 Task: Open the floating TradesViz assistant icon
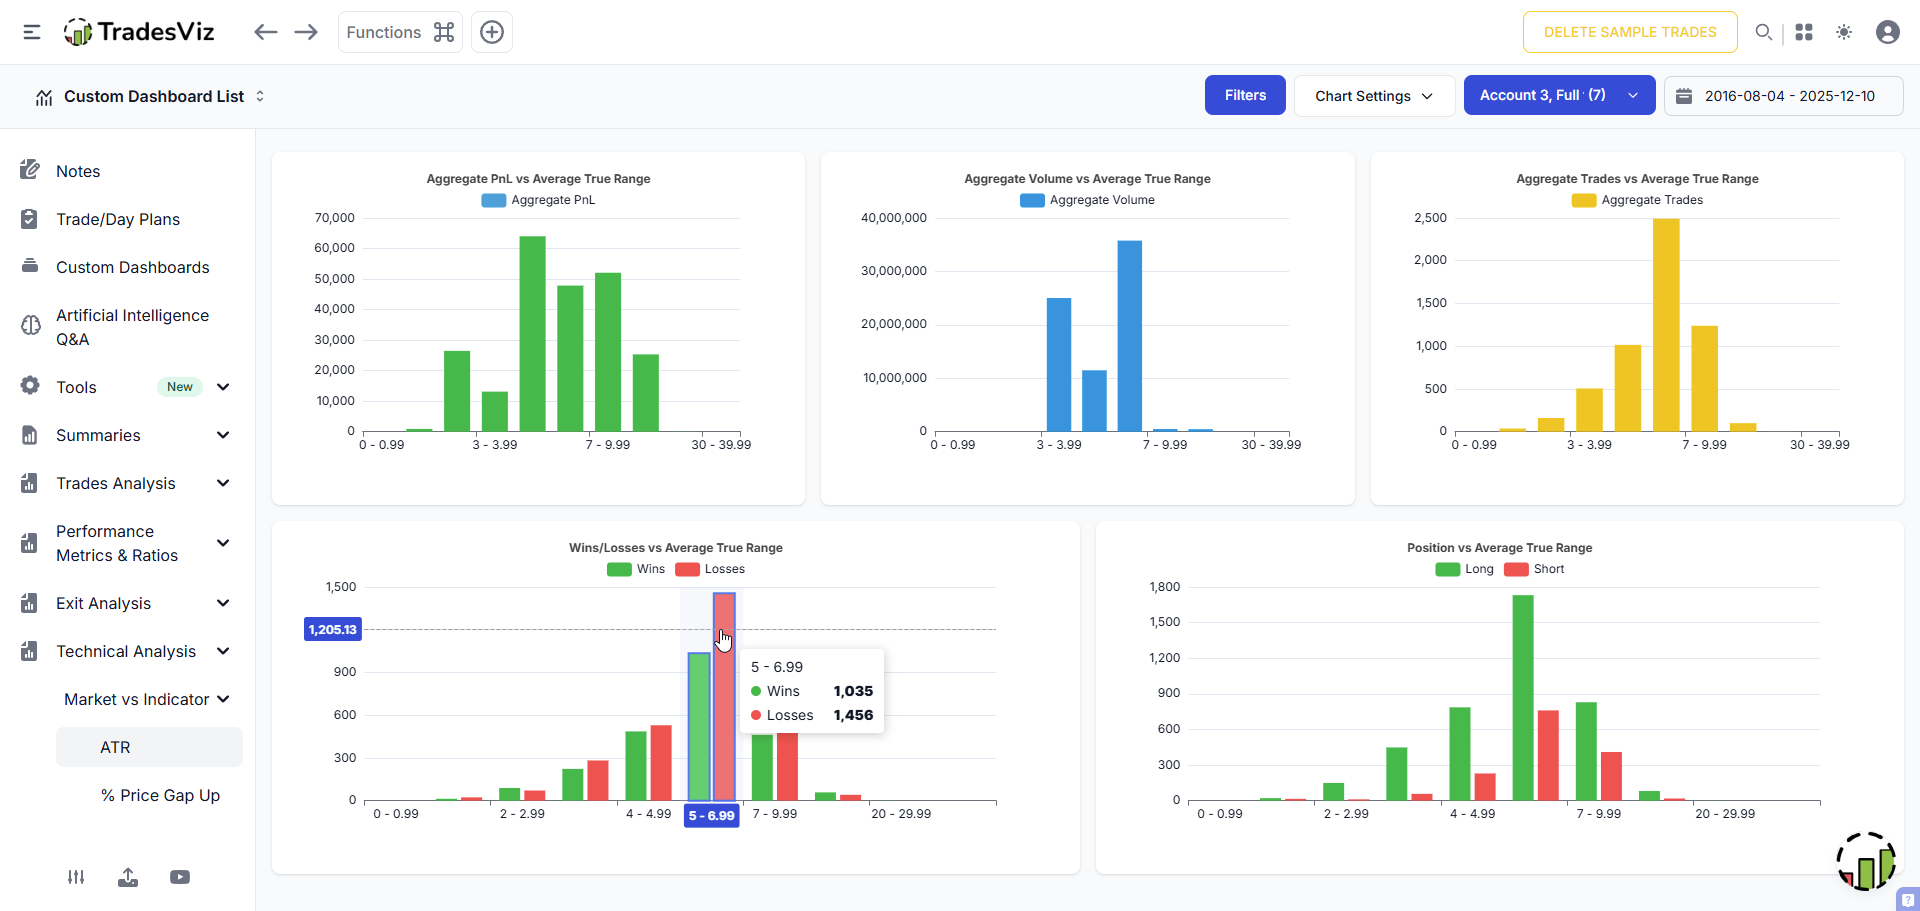(x=1866, y=861)
